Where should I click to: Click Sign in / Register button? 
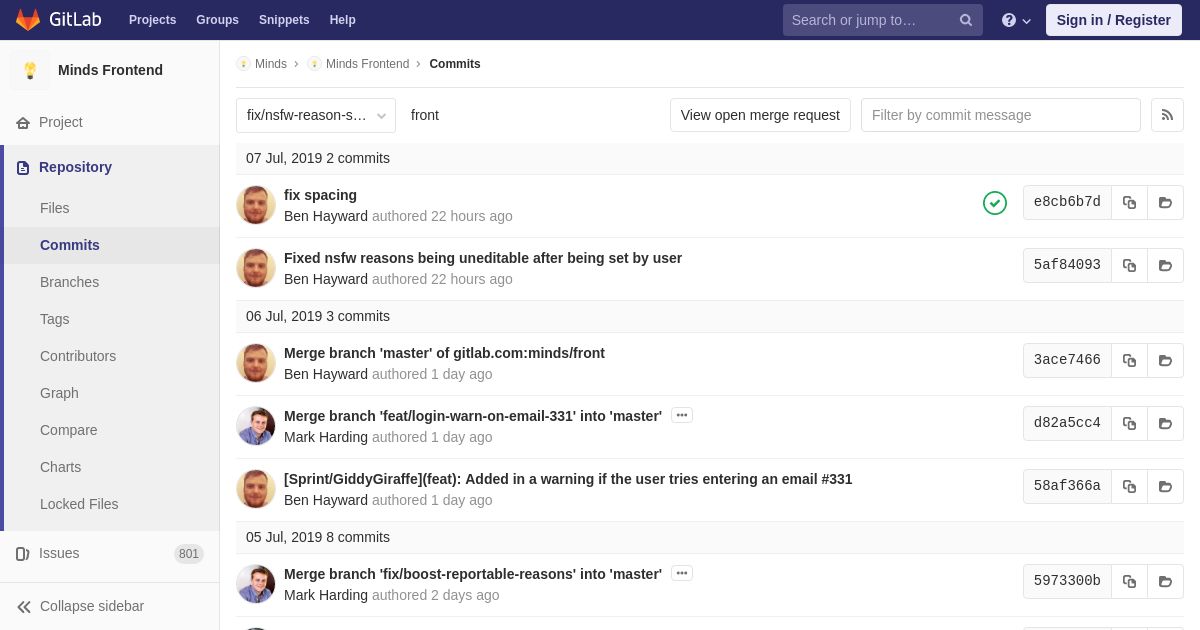pyautogui.click(x=1114, y=20)
